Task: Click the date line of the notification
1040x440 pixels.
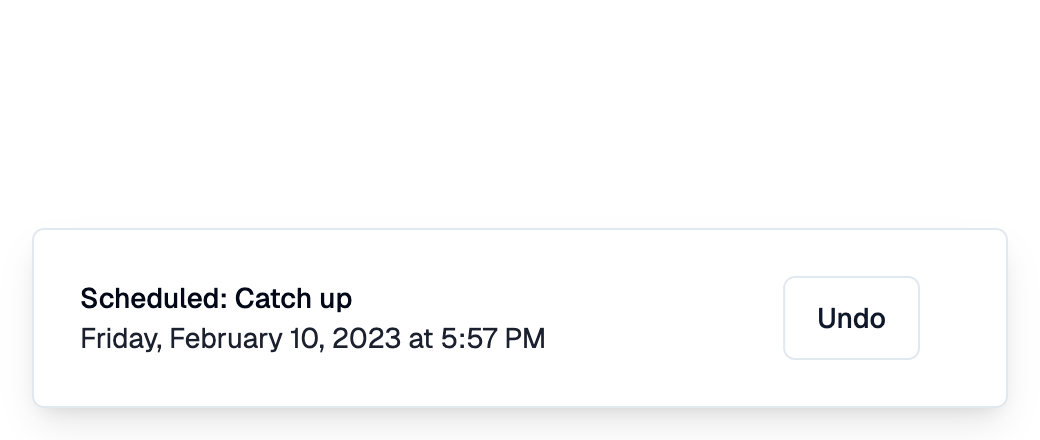Action: [312, 338]
